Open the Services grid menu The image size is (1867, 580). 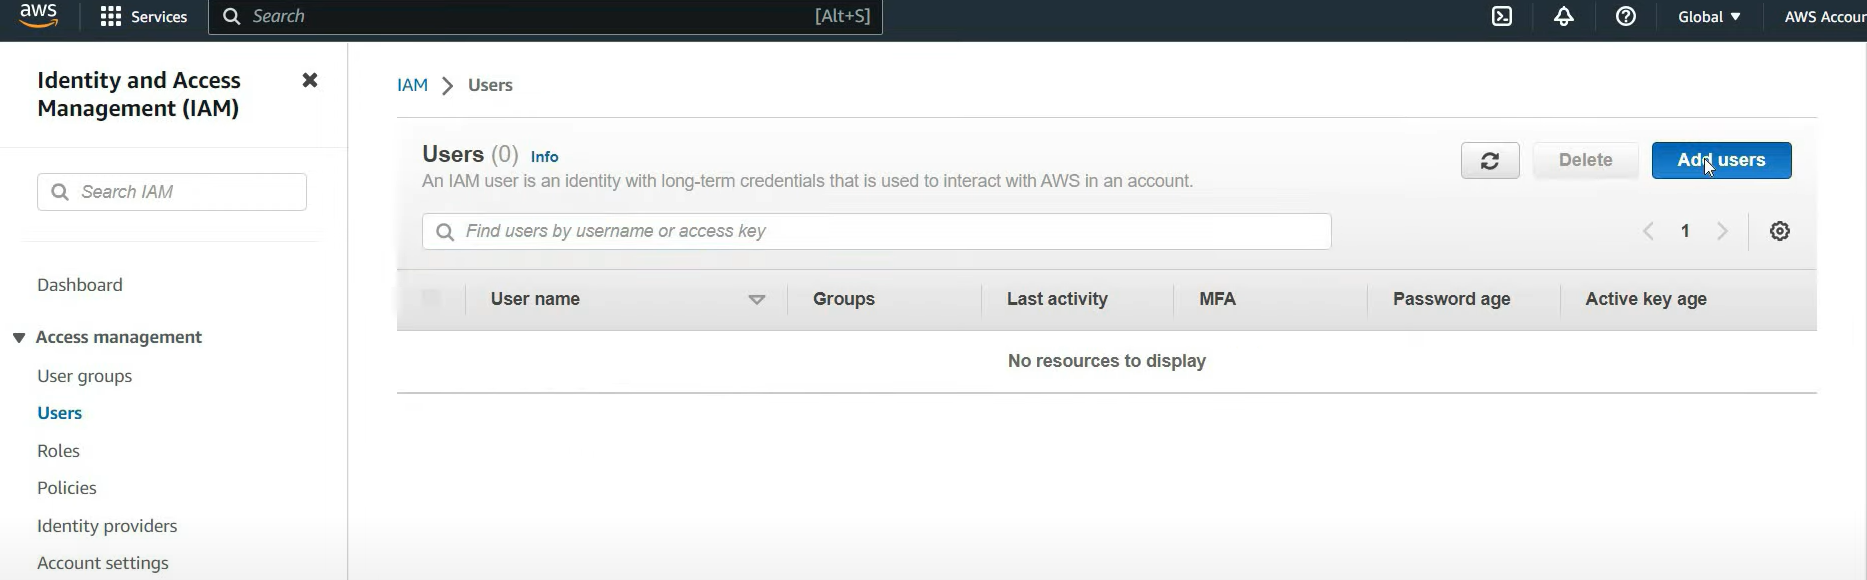(x=111, y=17)
